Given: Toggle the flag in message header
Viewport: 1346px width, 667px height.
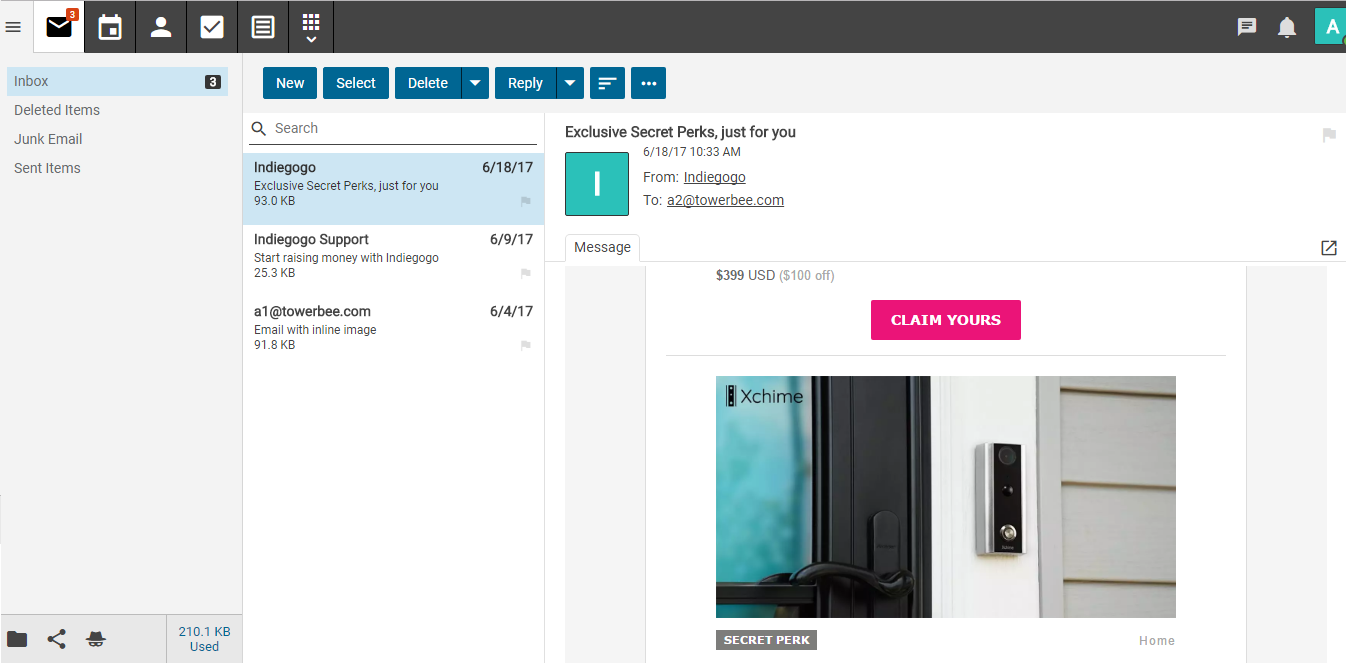Looking at the screenshot, I should 1329,135.
